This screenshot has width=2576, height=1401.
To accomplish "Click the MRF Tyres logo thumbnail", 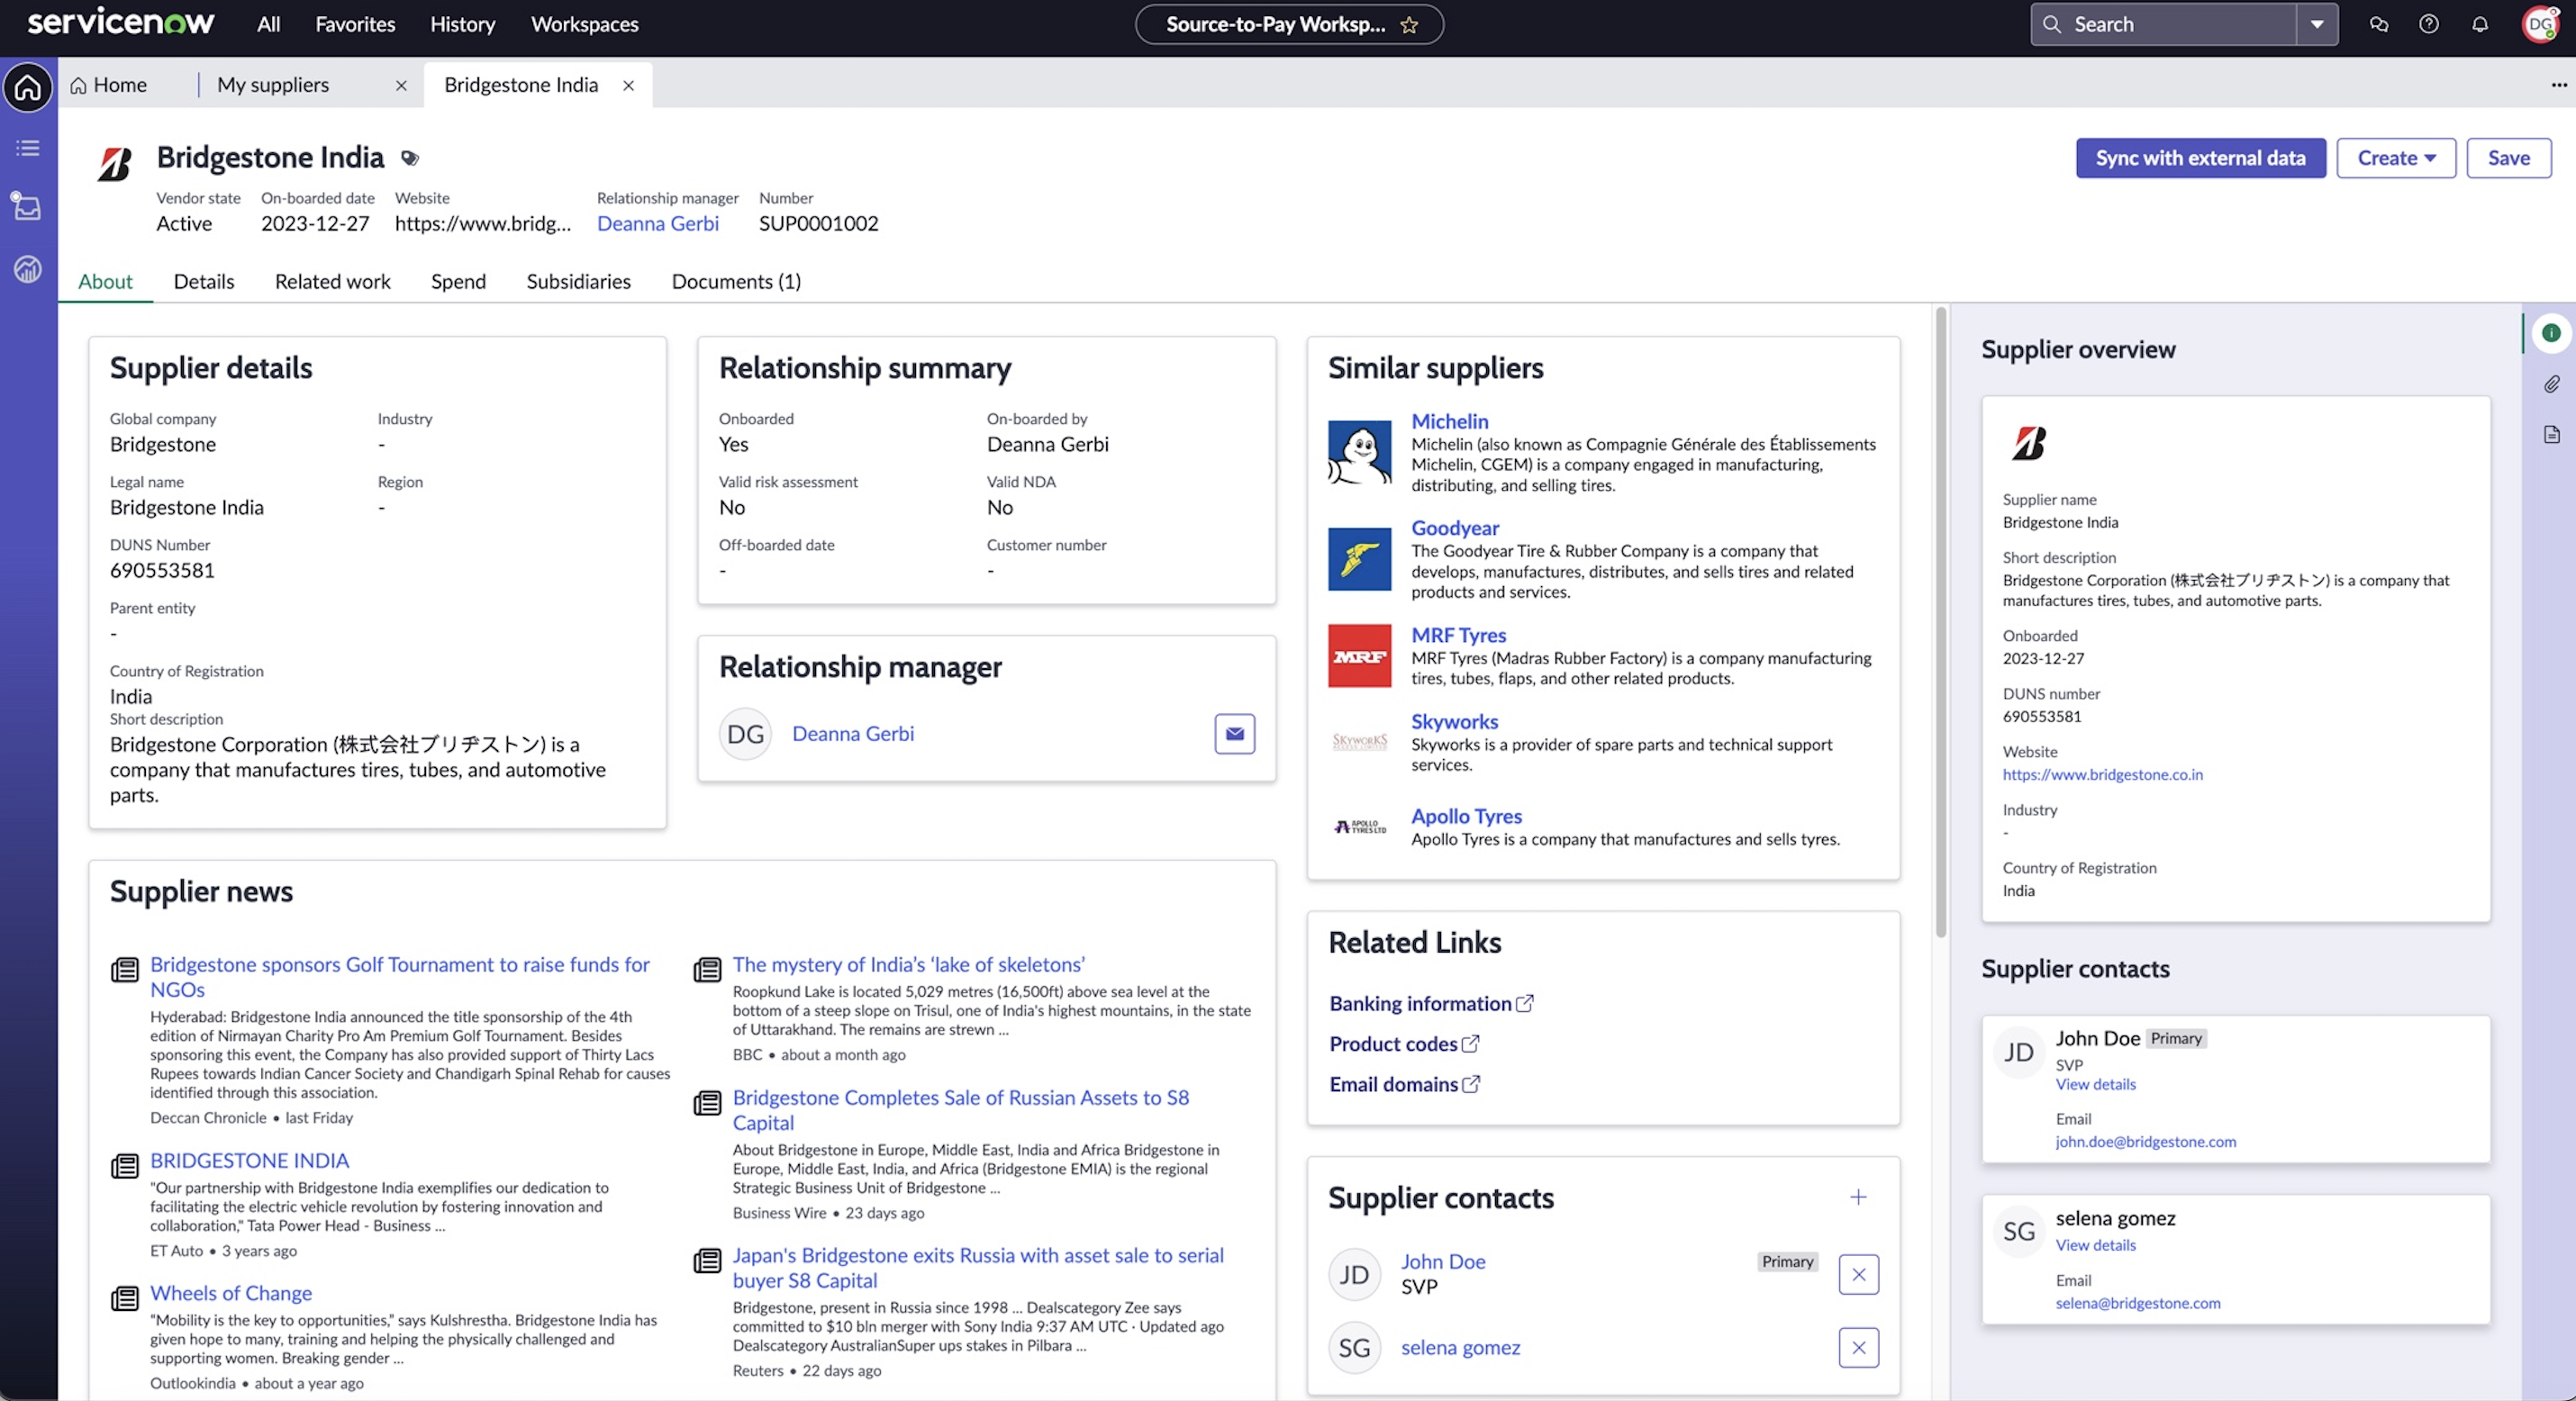I will point(1359,656).
